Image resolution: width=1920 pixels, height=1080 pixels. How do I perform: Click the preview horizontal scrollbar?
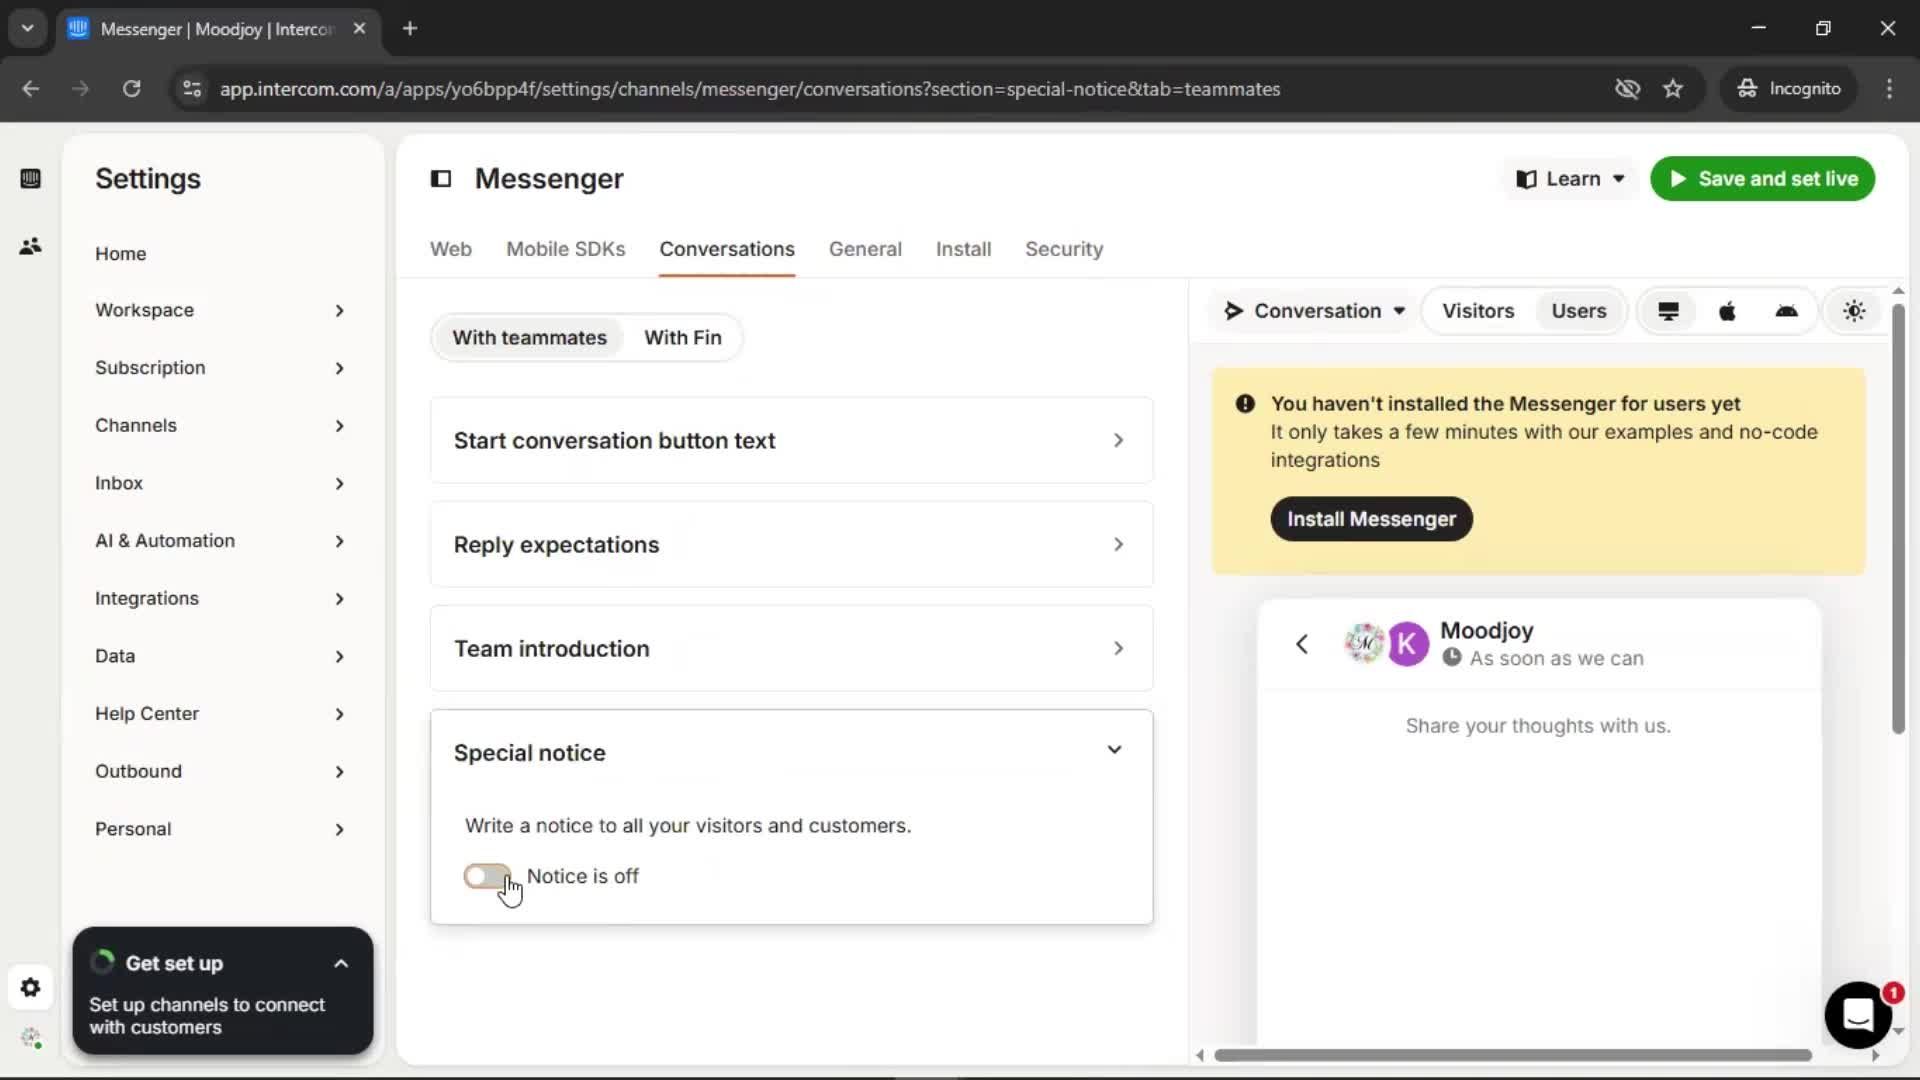pyautogui.click(x=1512, y=1055)
